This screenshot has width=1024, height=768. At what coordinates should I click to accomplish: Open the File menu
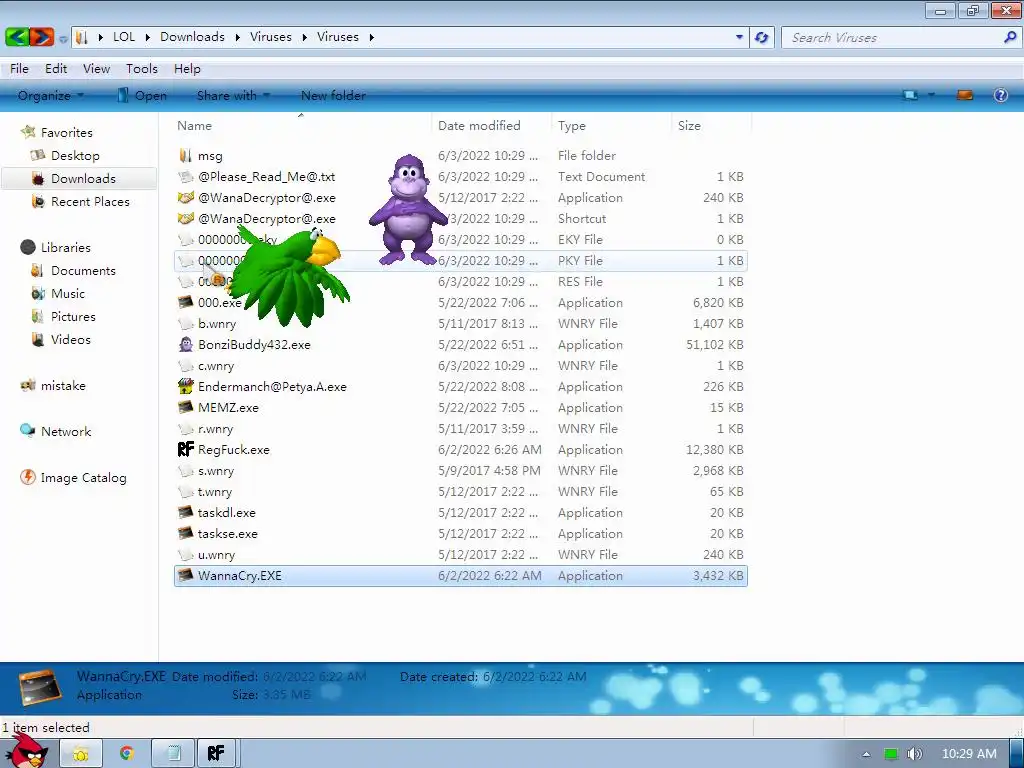coord(19,69)
